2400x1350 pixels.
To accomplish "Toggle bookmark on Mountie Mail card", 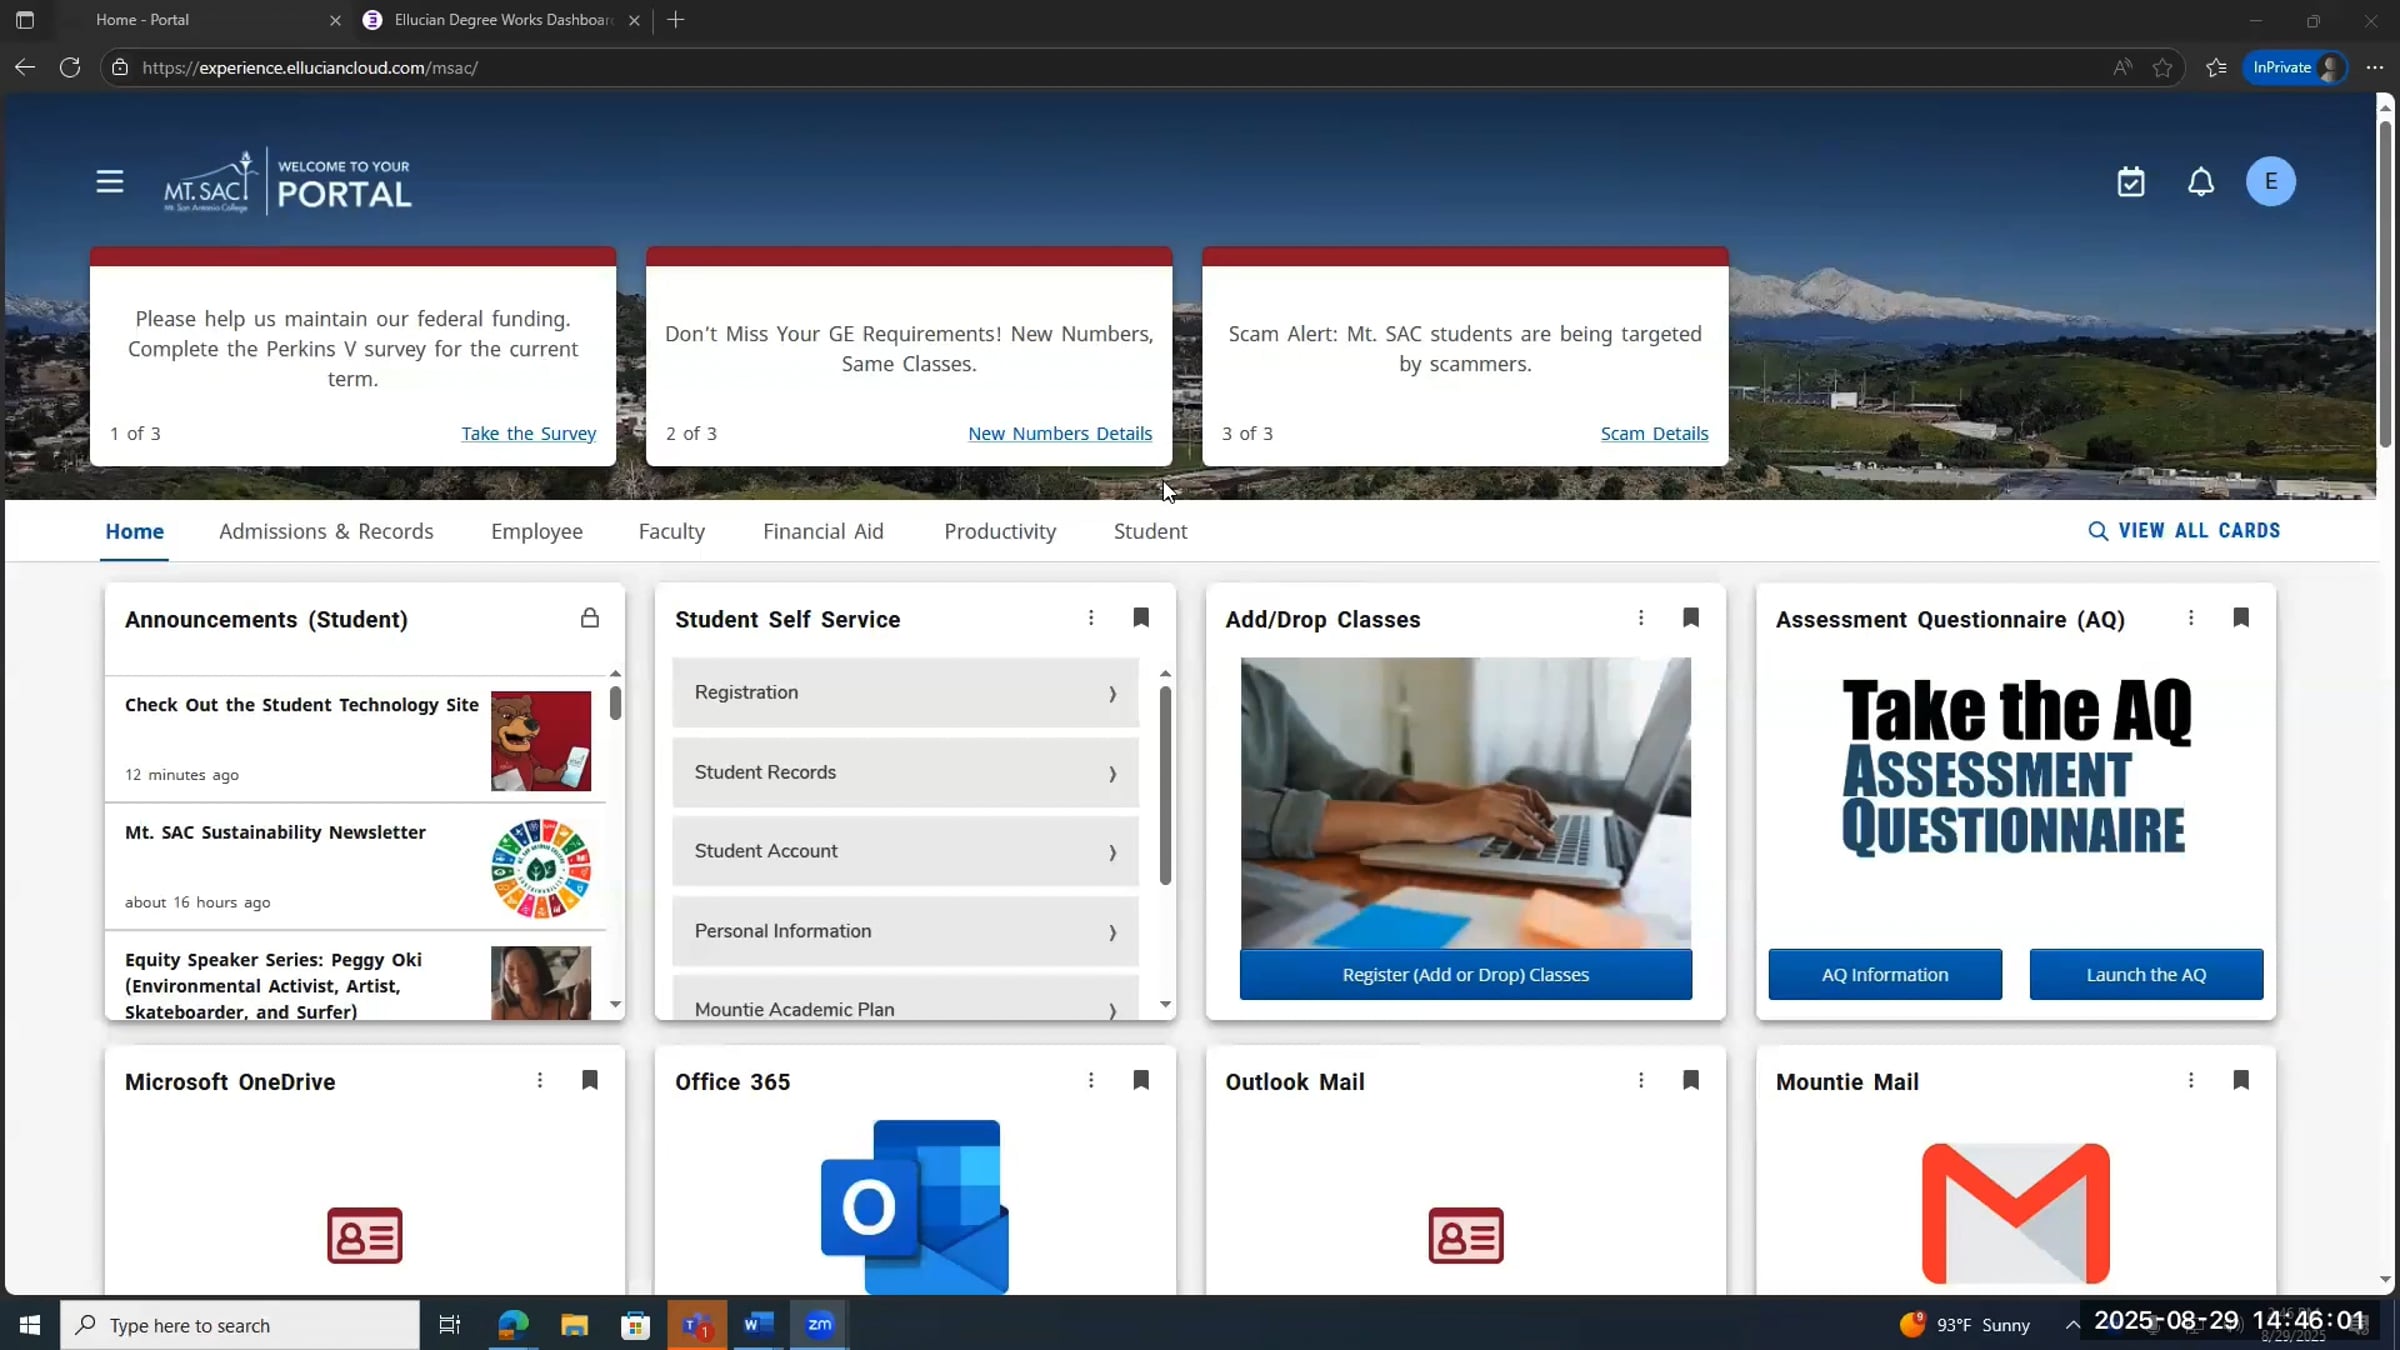I will (2241, 1080).
